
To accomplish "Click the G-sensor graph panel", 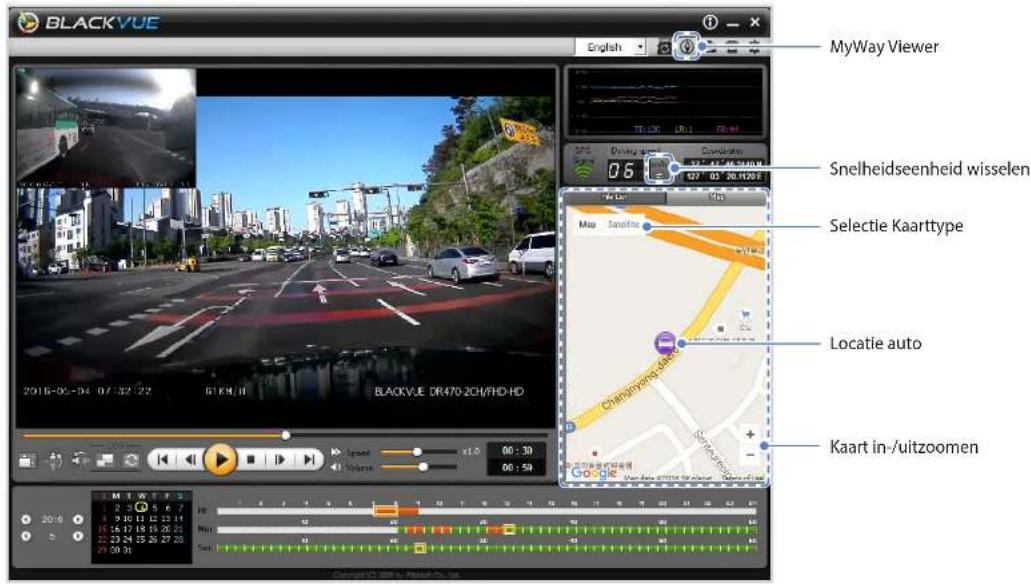I will (665, 101).
